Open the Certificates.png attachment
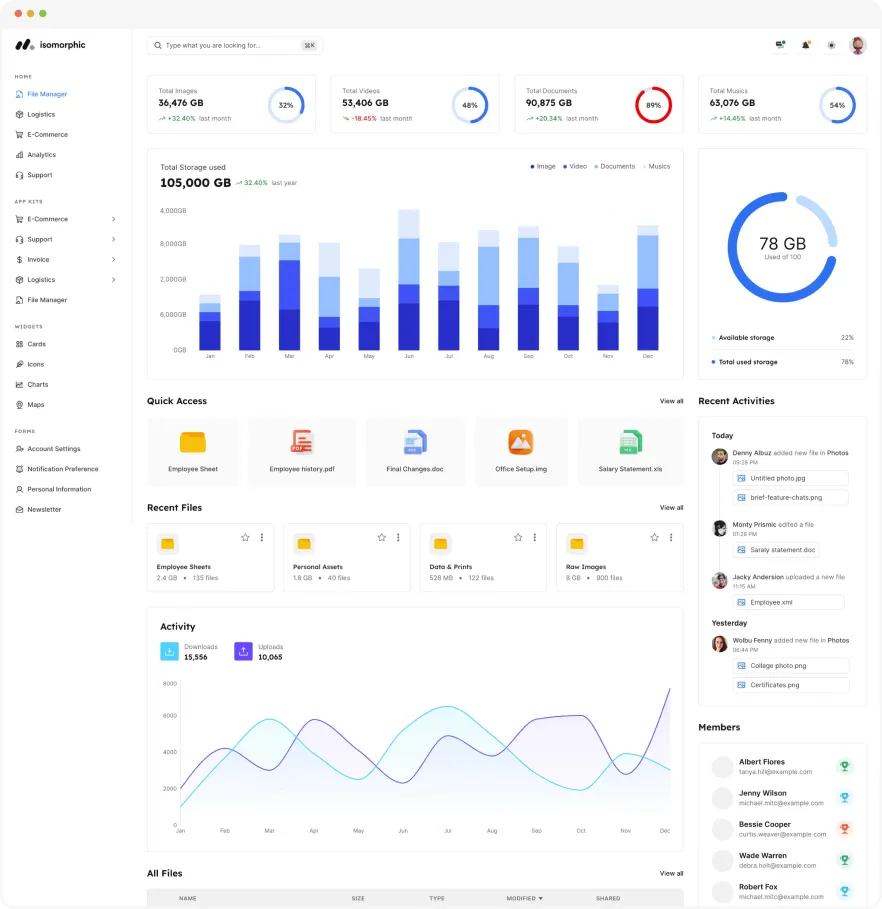The width and height of the screenshot is (882, 909). point(790,685)
